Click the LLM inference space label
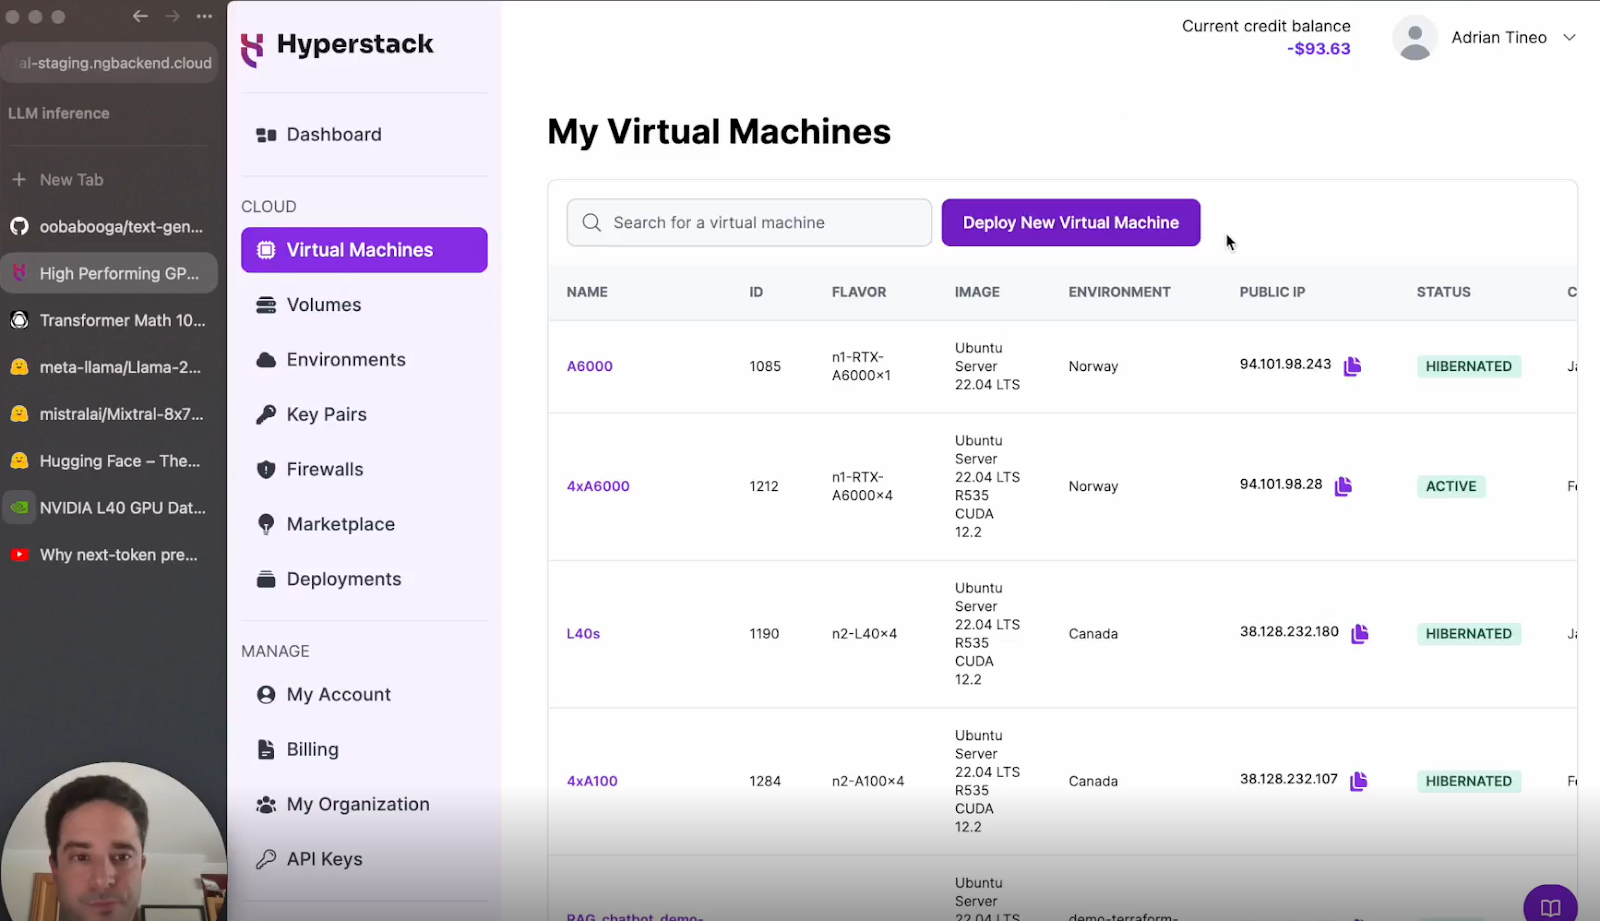The width and height of the screenshot is (1600, 921). tap(59, 113)
